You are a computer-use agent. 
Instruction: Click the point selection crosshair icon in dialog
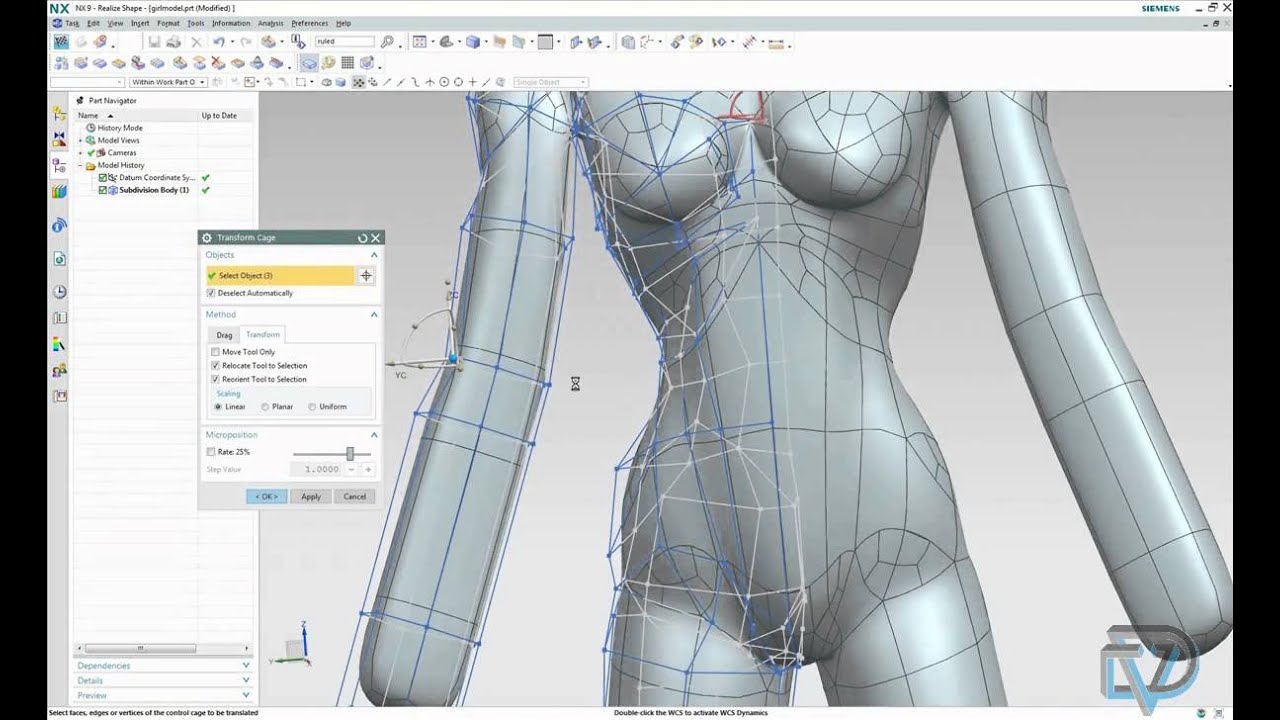click(366, 276)
